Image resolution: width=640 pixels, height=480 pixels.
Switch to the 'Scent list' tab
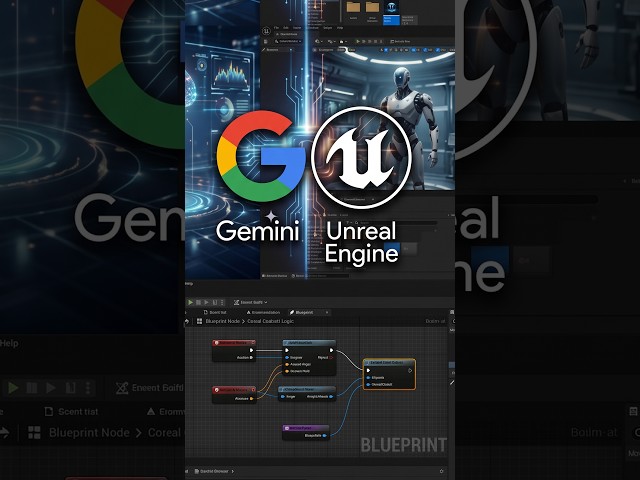[215, 312]
